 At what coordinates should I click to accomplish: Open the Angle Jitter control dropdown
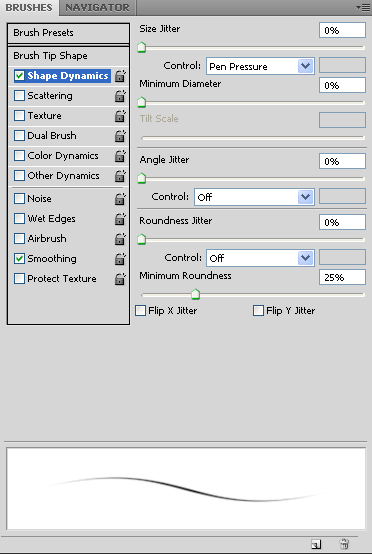click(254, 197)
